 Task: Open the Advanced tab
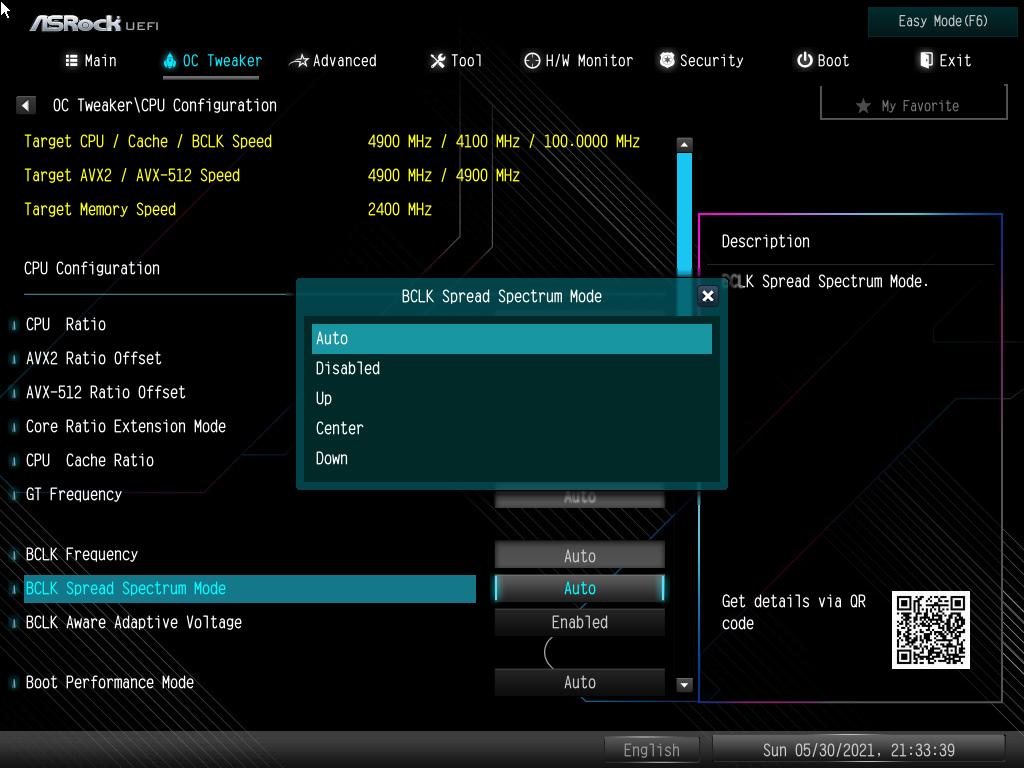pyautogui.click(x=333, y=61)
